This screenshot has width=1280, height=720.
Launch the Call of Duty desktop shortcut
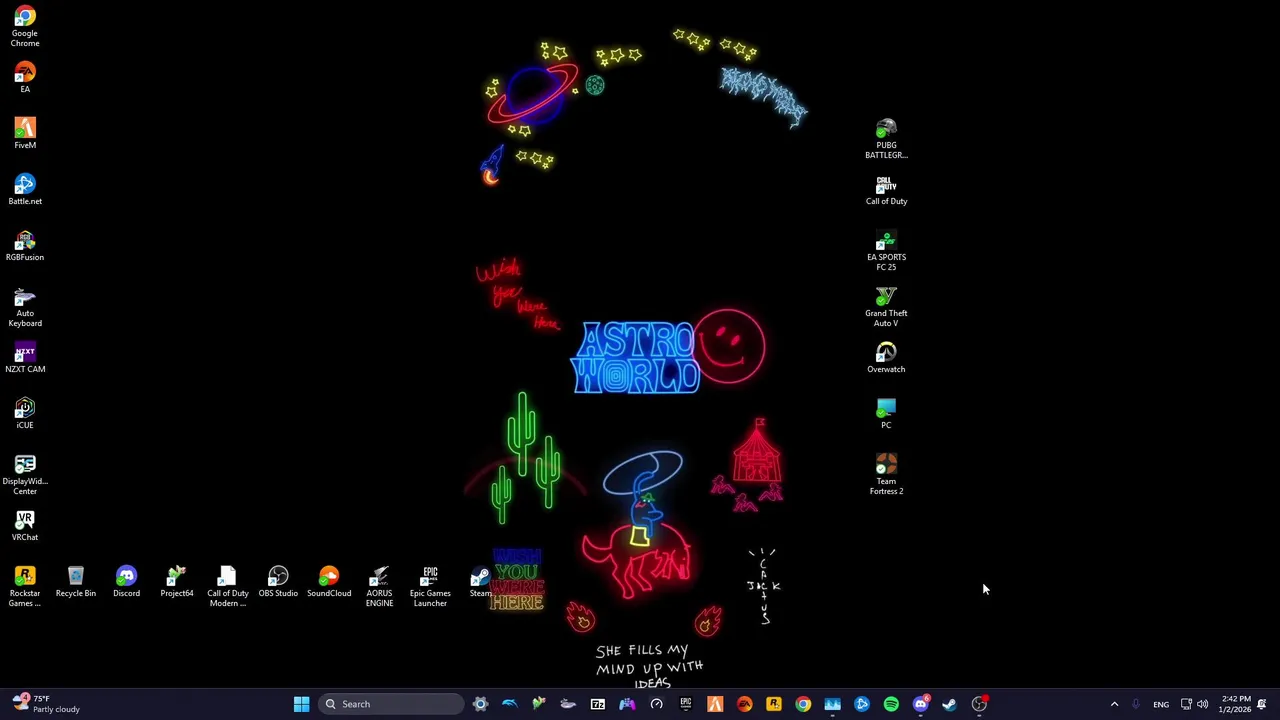886,190
